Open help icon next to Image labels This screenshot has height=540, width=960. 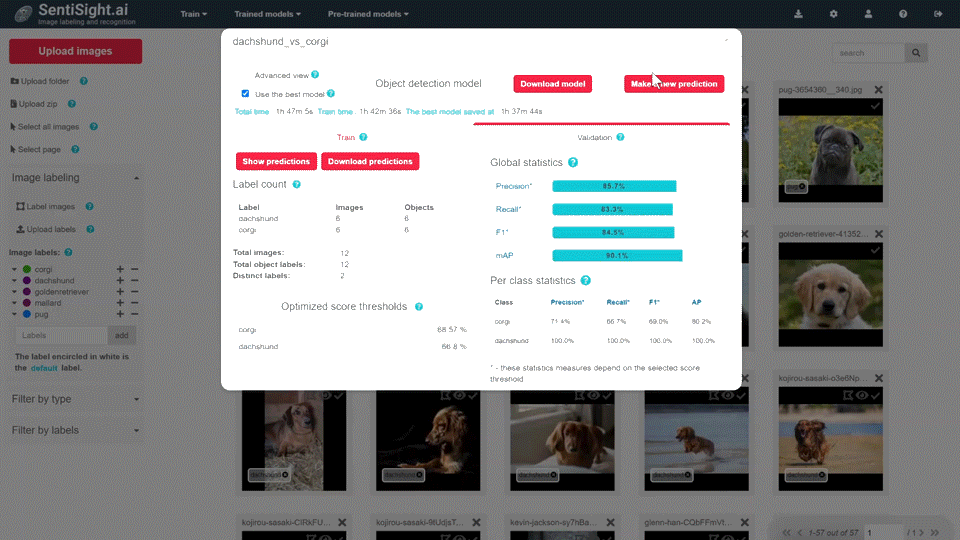tap(68, 252)
